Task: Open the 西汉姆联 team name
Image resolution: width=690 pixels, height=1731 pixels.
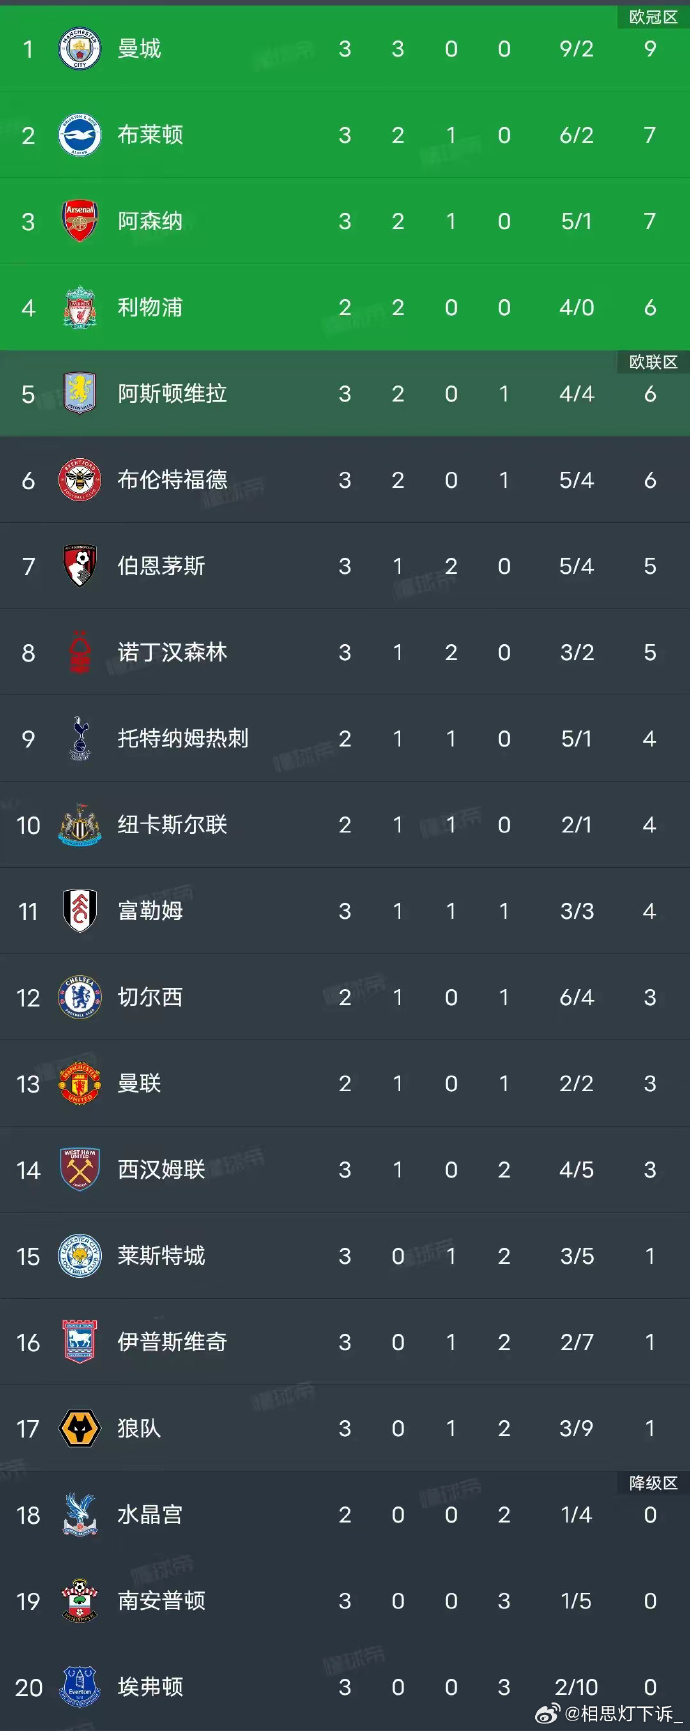Action: (x=162, y=1170)
